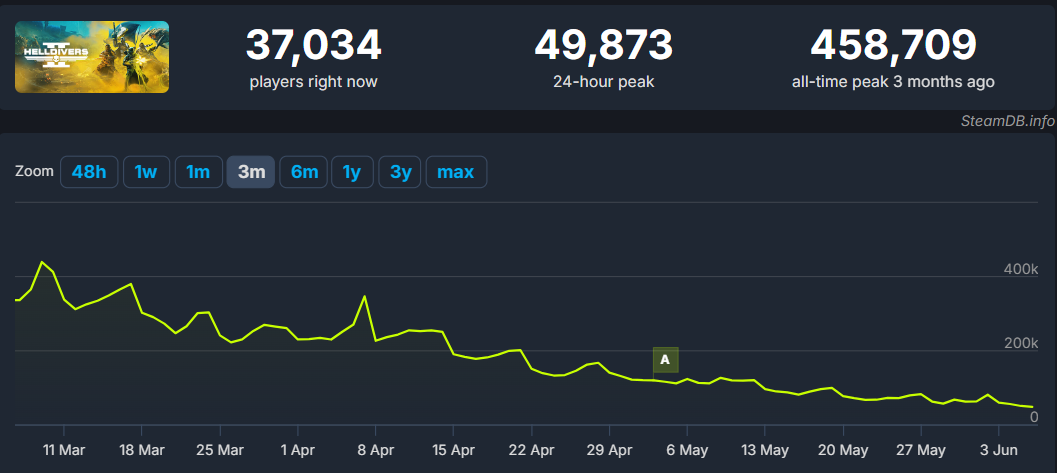Choose the 3y zoom range
This screenshot has height=473, width=1057.
[x=400, y=172]
